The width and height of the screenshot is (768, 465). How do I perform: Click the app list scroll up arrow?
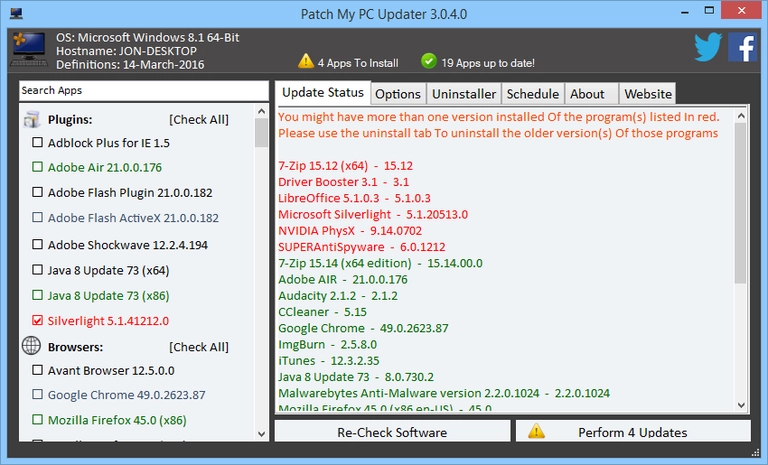click(261, 111)
